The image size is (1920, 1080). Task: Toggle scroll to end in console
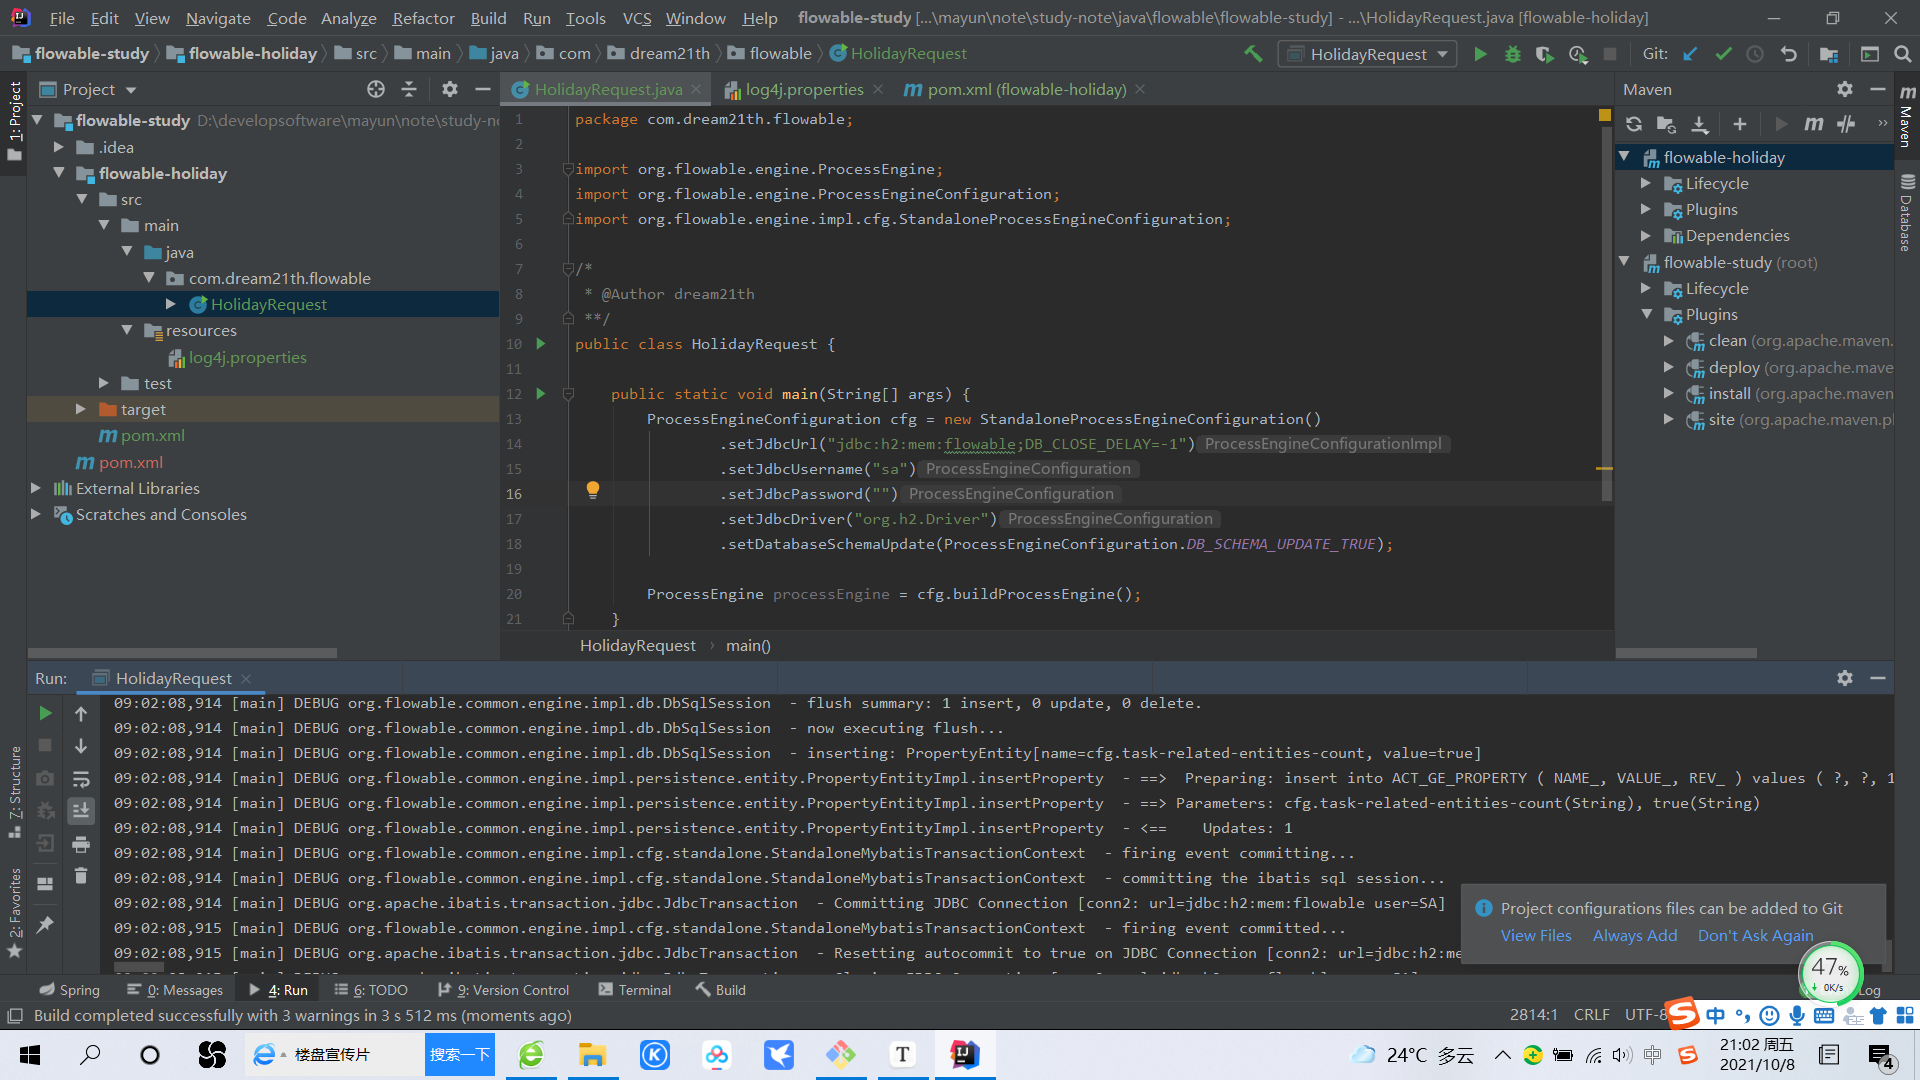point(81,811)
